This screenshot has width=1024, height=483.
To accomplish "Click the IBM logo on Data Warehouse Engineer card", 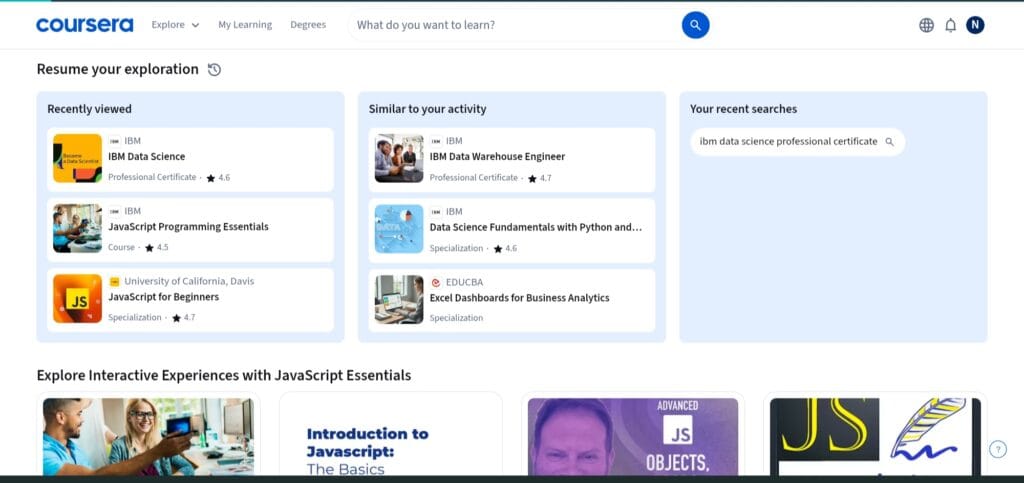I will 436,141.
